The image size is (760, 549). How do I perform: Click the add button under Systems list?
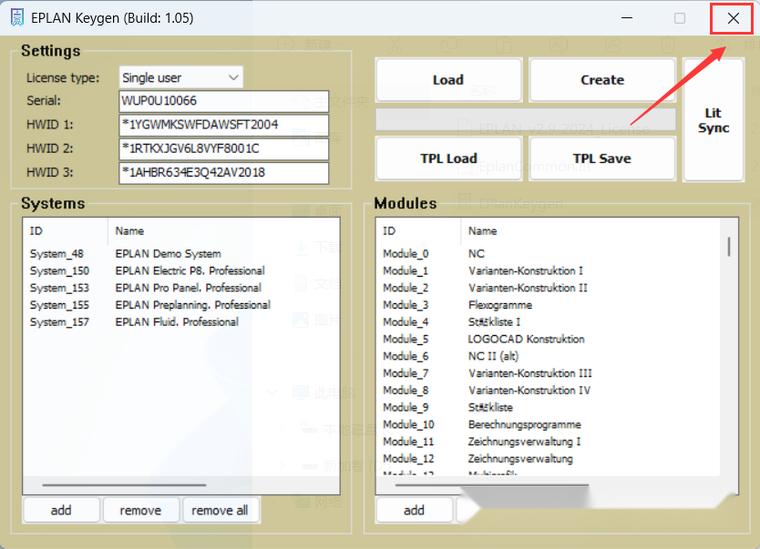[61, 510]
